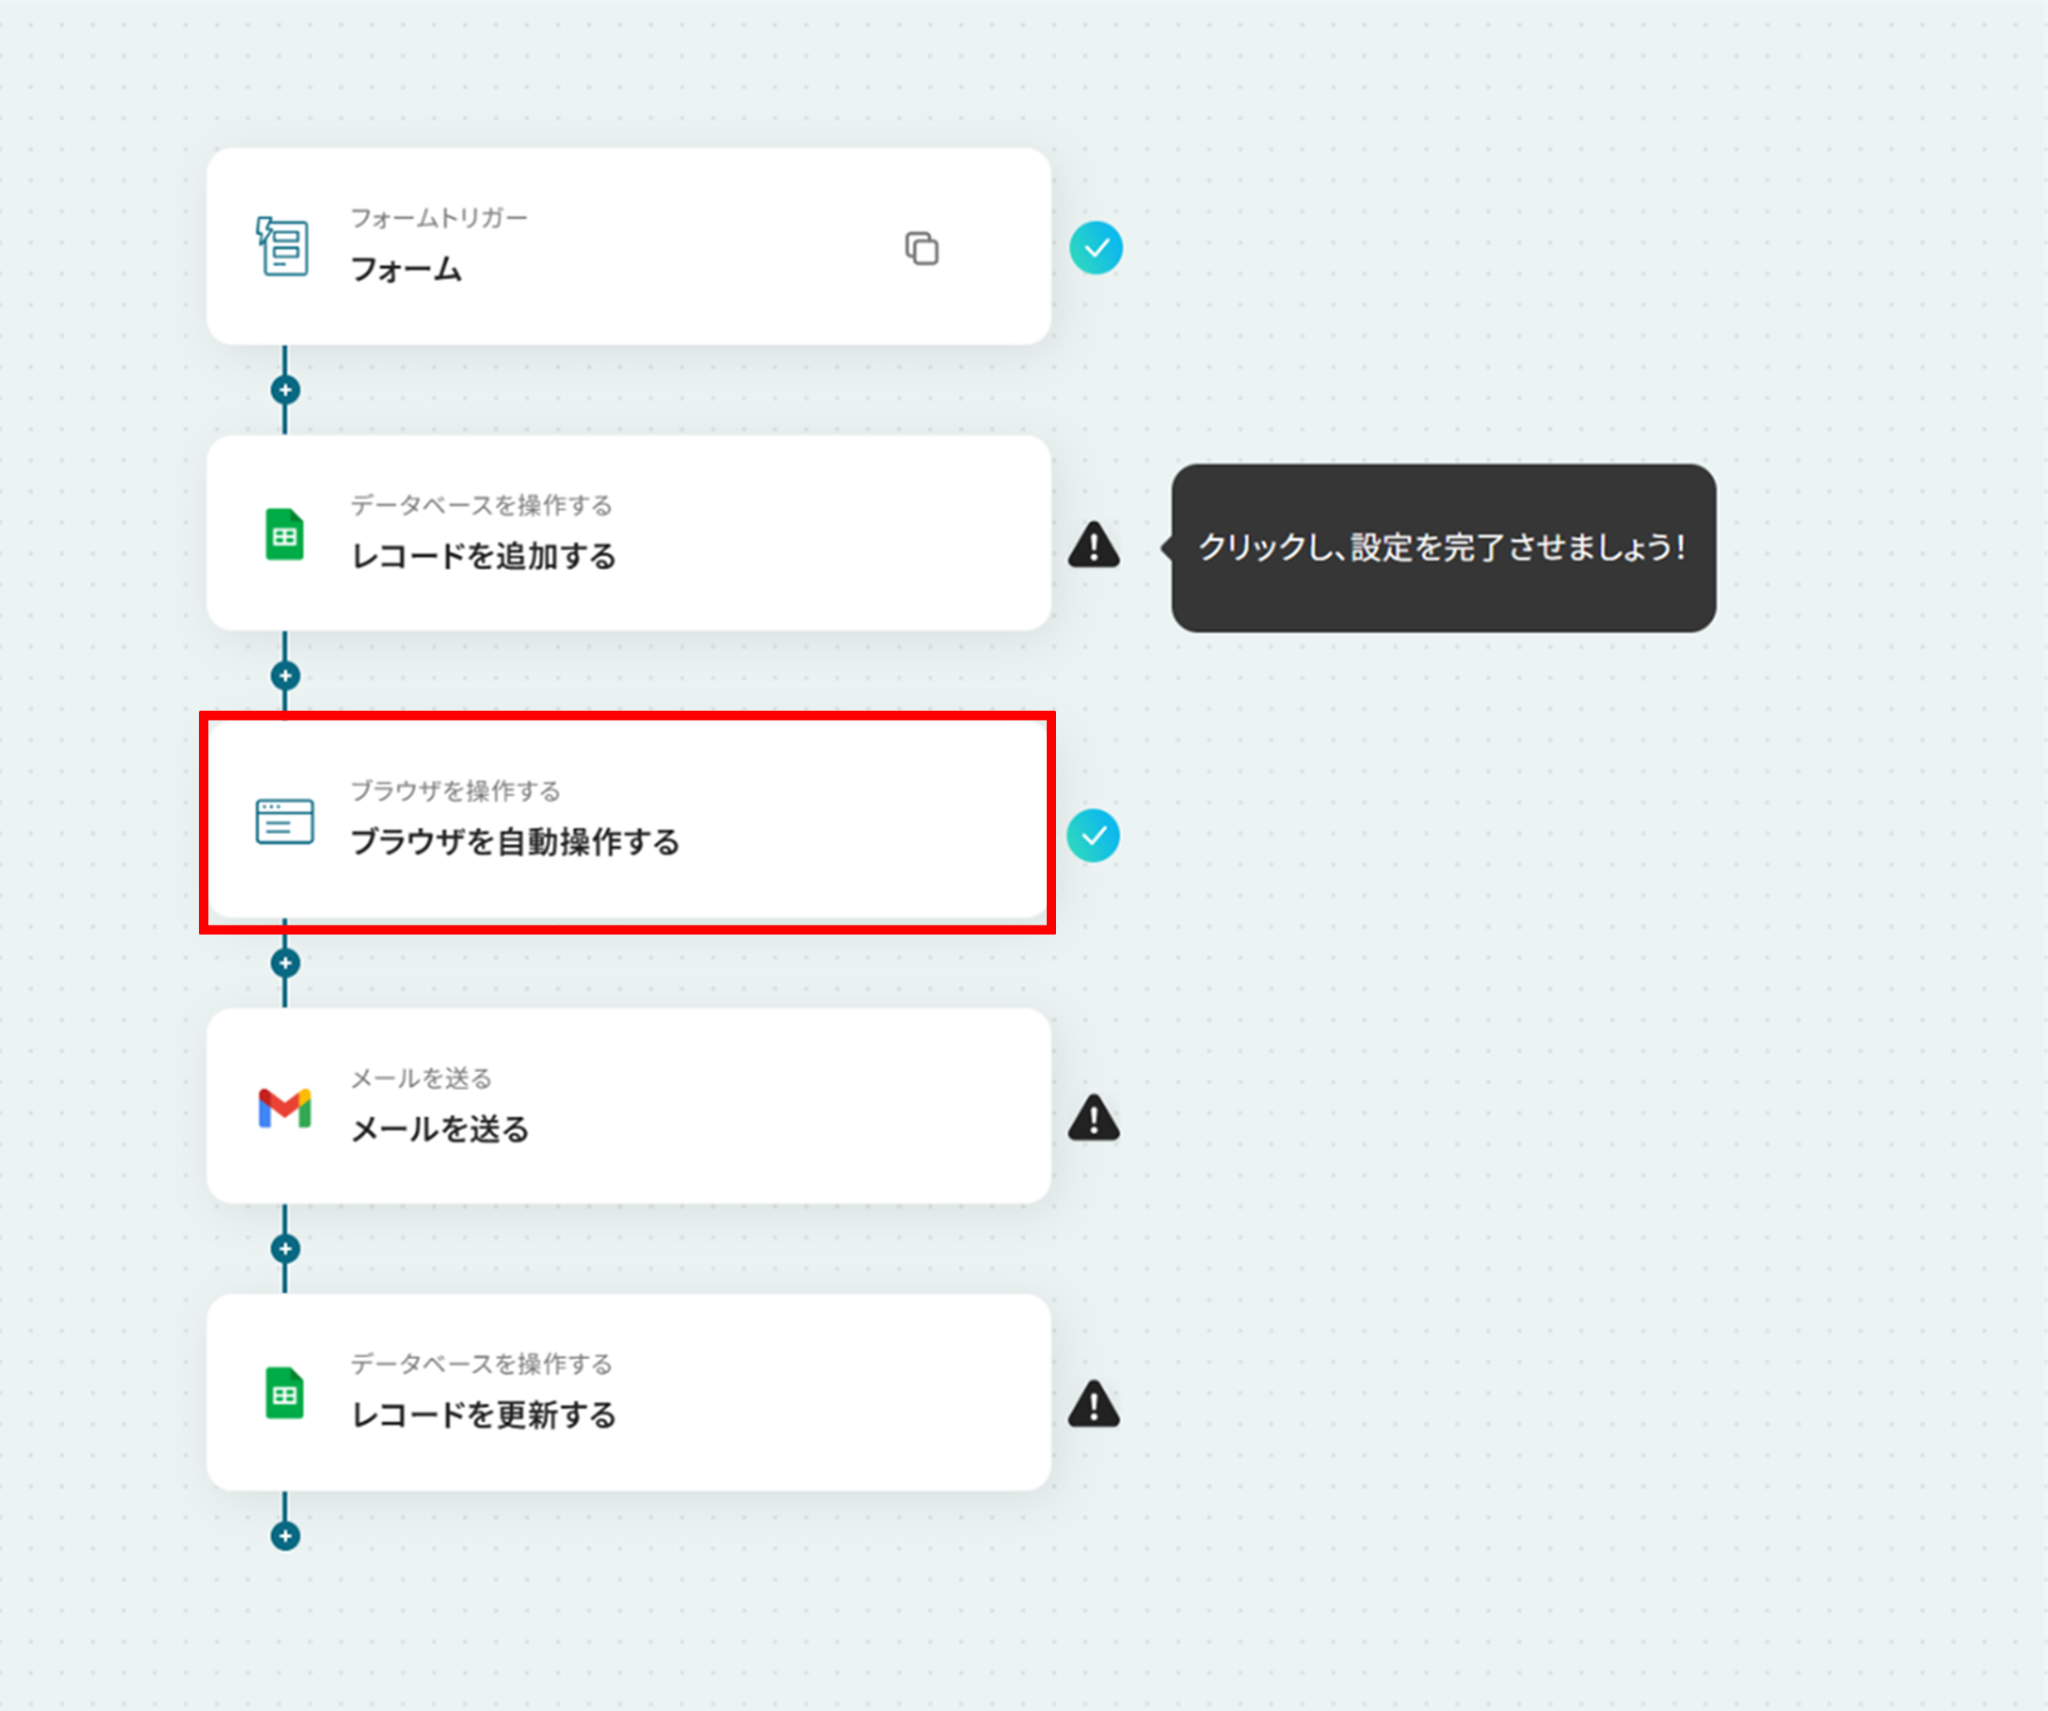2048x1711 pixels.
Task: Open the レコードを追加する step
Action: click(628, 533)
